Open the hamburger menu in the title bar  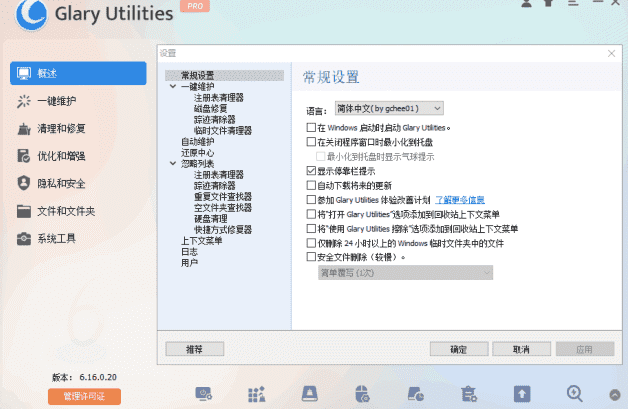(x=573, y=3)
